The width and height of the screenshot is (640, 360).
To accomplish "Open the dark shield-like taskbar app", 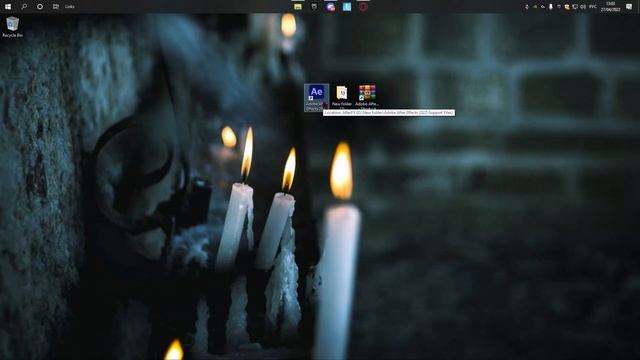I will click(x=314, y=7).
